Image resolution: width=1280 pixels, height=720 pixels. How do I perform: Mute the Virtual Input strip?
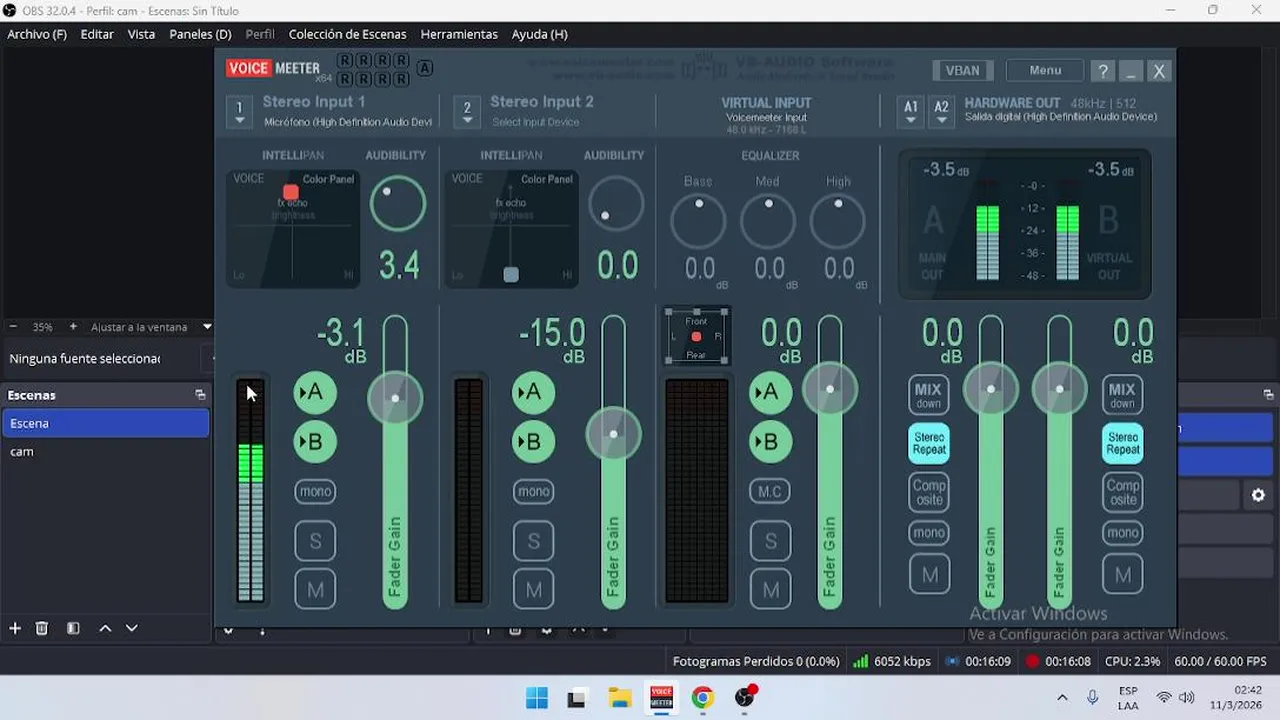tap(770, 590)
